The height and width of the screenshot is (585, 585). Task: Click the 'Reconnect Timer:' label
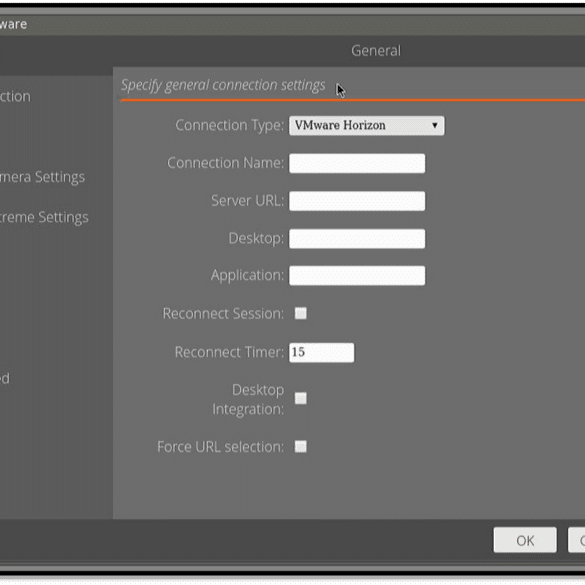229,352
